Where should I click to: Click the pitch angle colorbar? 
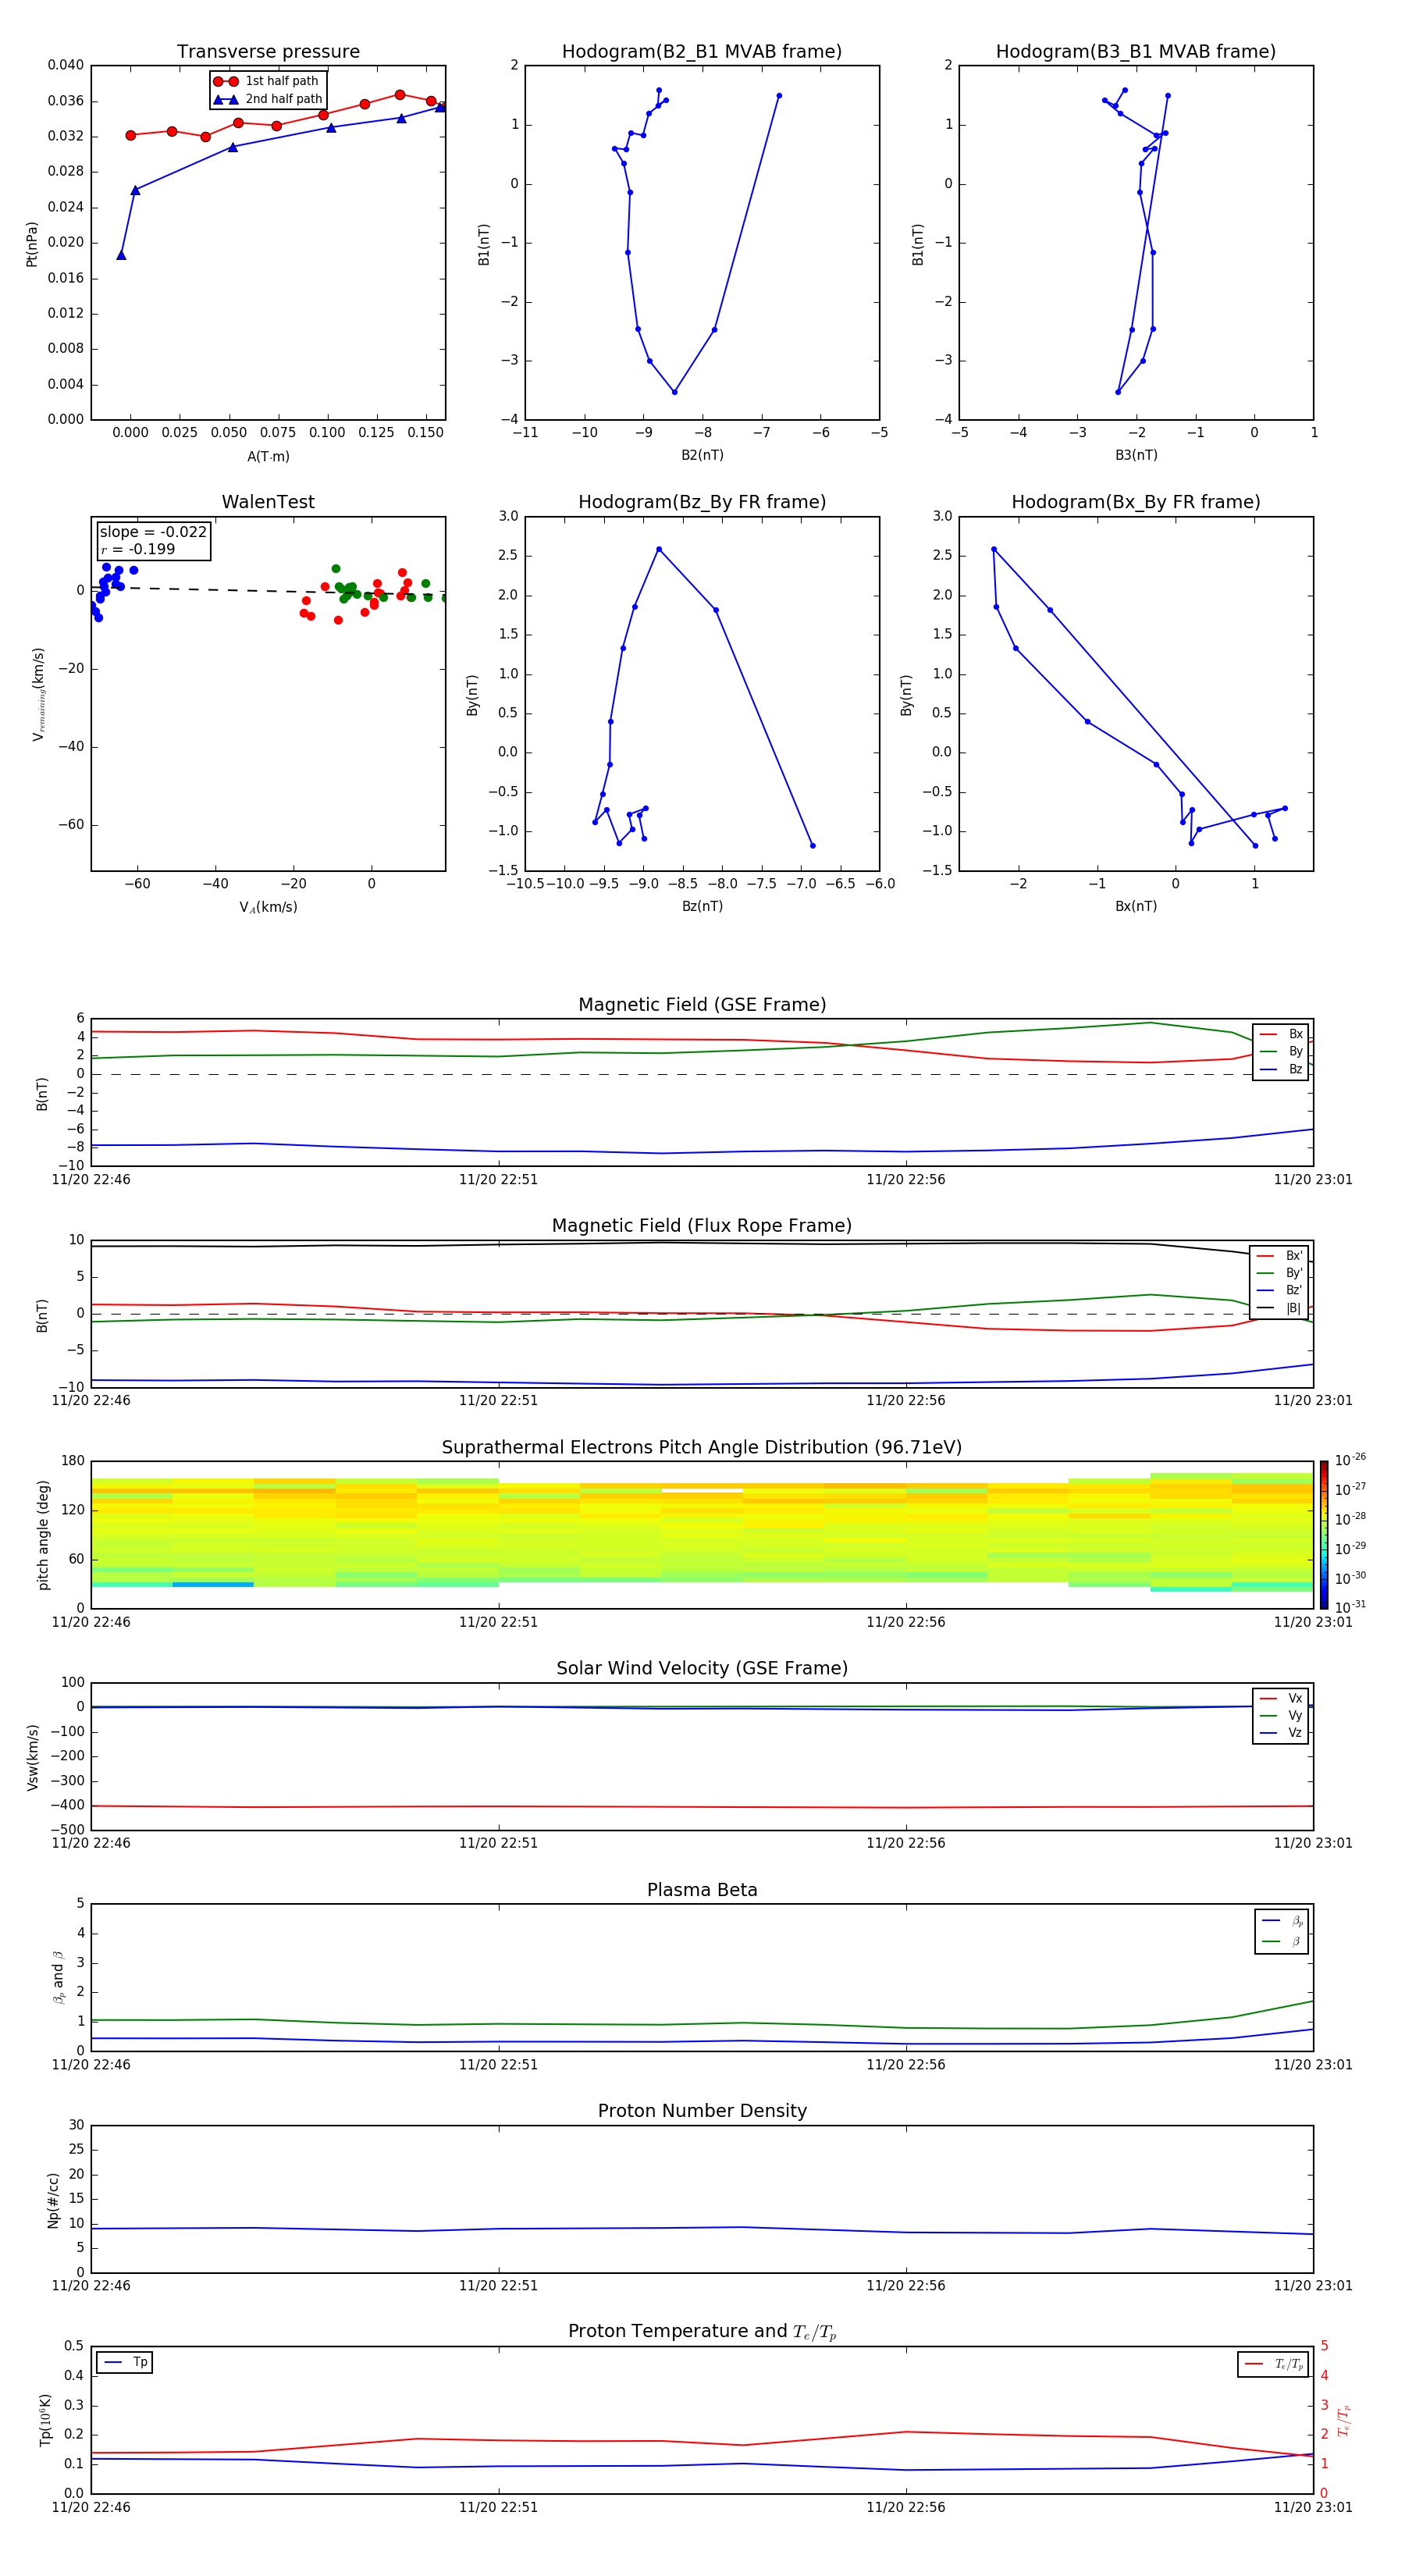pyautogui.click(x=1323, y=1535)
